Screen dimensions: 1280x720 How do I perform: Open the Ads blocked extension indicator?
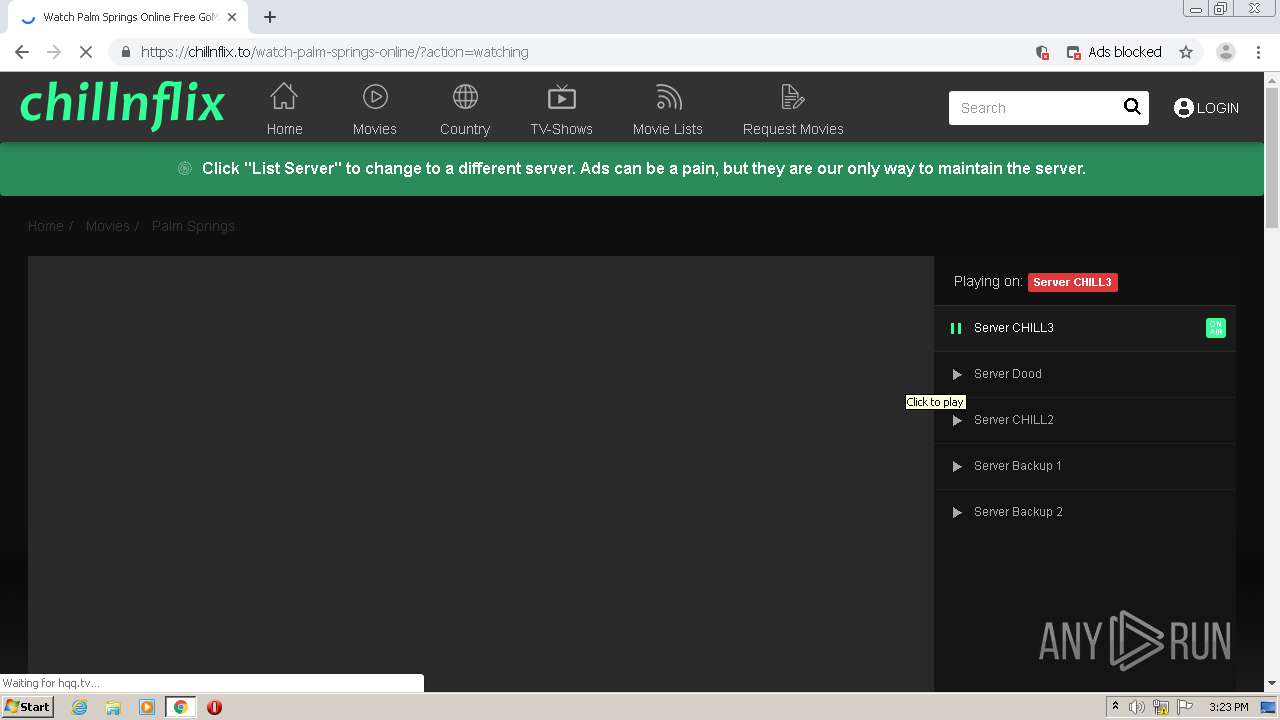(x=1114, y=52)
